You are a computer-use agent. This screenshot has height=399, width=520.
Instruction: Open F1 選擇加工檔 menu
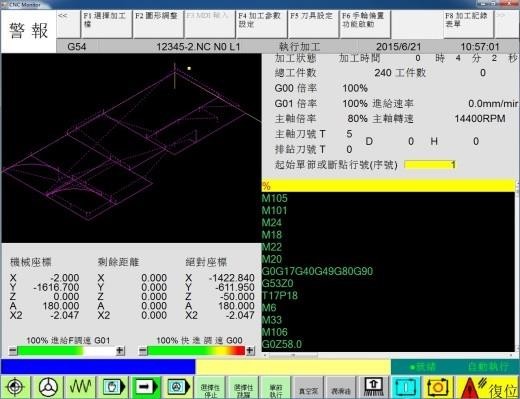click(106, 24)
